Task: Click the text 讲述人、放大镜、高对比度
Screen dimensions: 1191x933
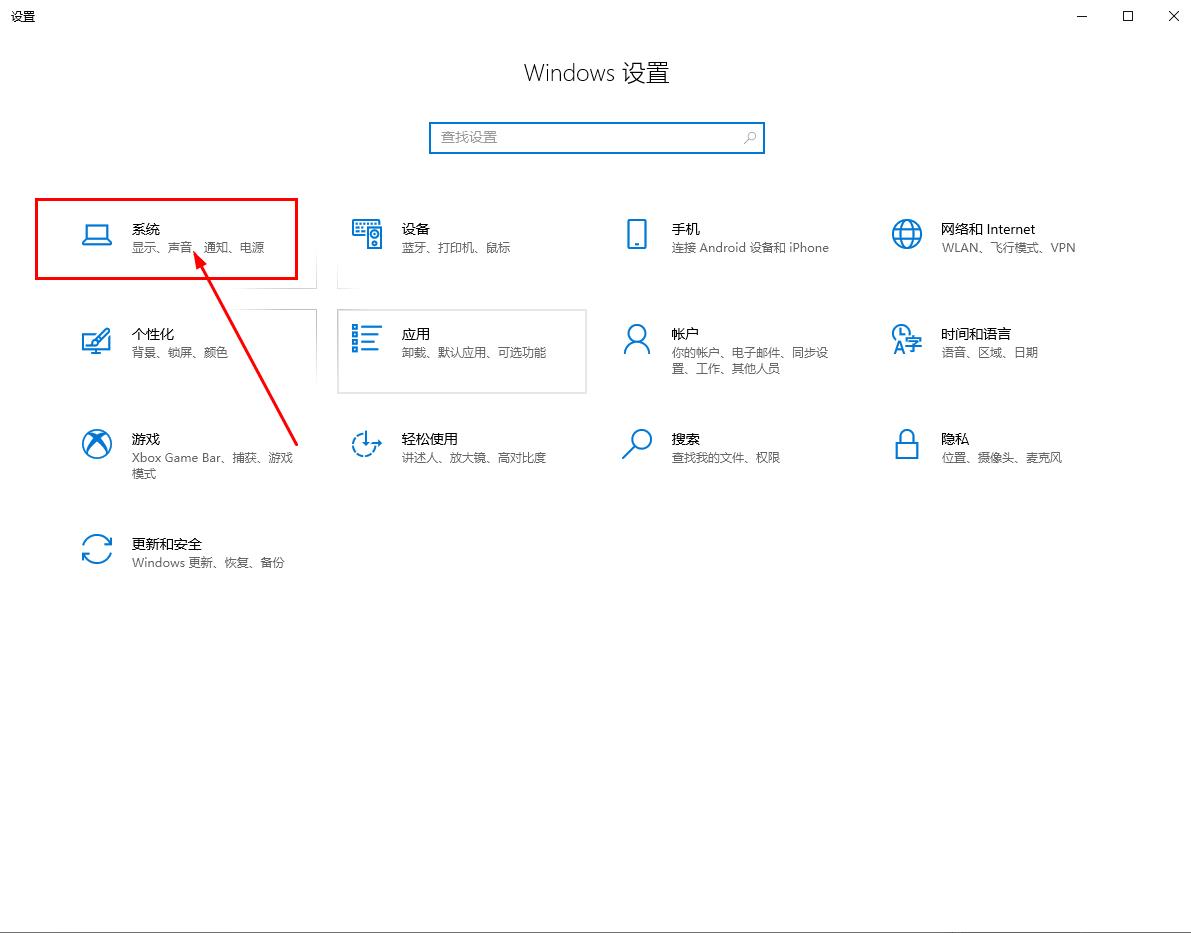Action: pos(473,457)
